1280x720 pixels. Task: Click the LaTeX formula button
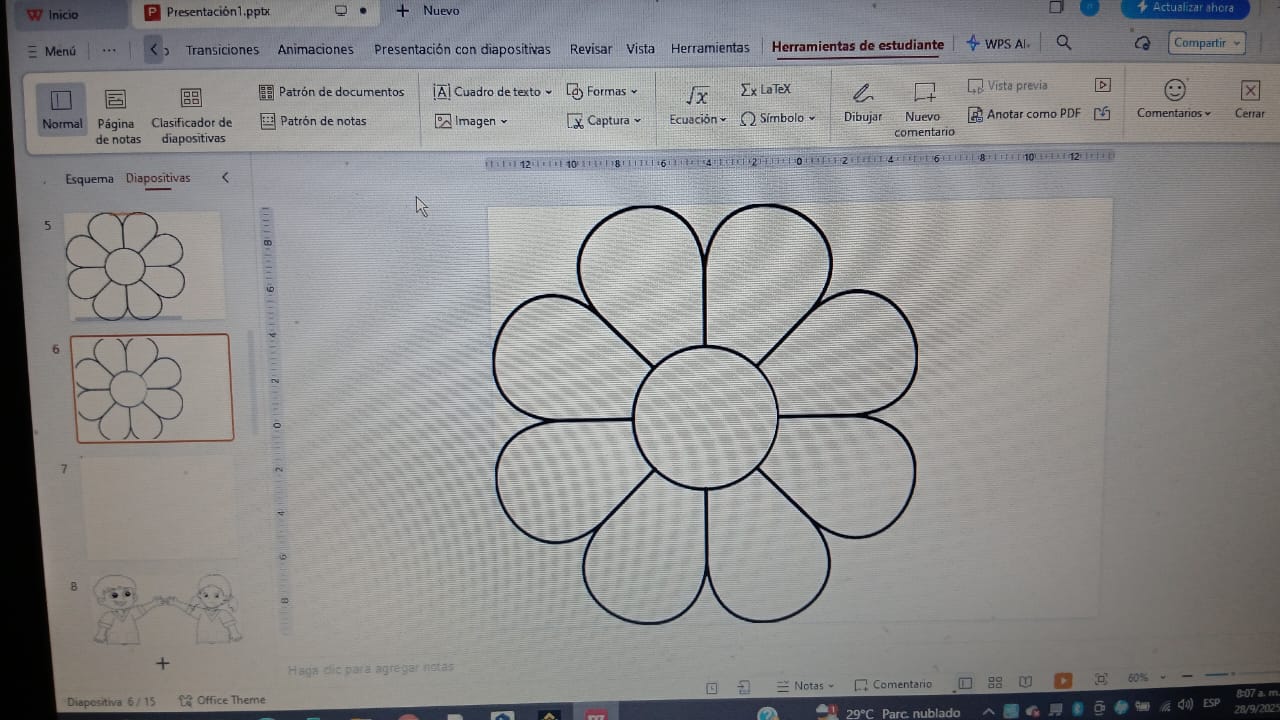click(765, 90)
